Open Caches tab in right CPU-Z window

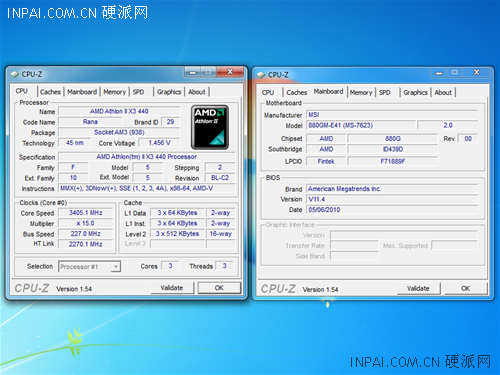pyautogui.click(x=297, y=92)
